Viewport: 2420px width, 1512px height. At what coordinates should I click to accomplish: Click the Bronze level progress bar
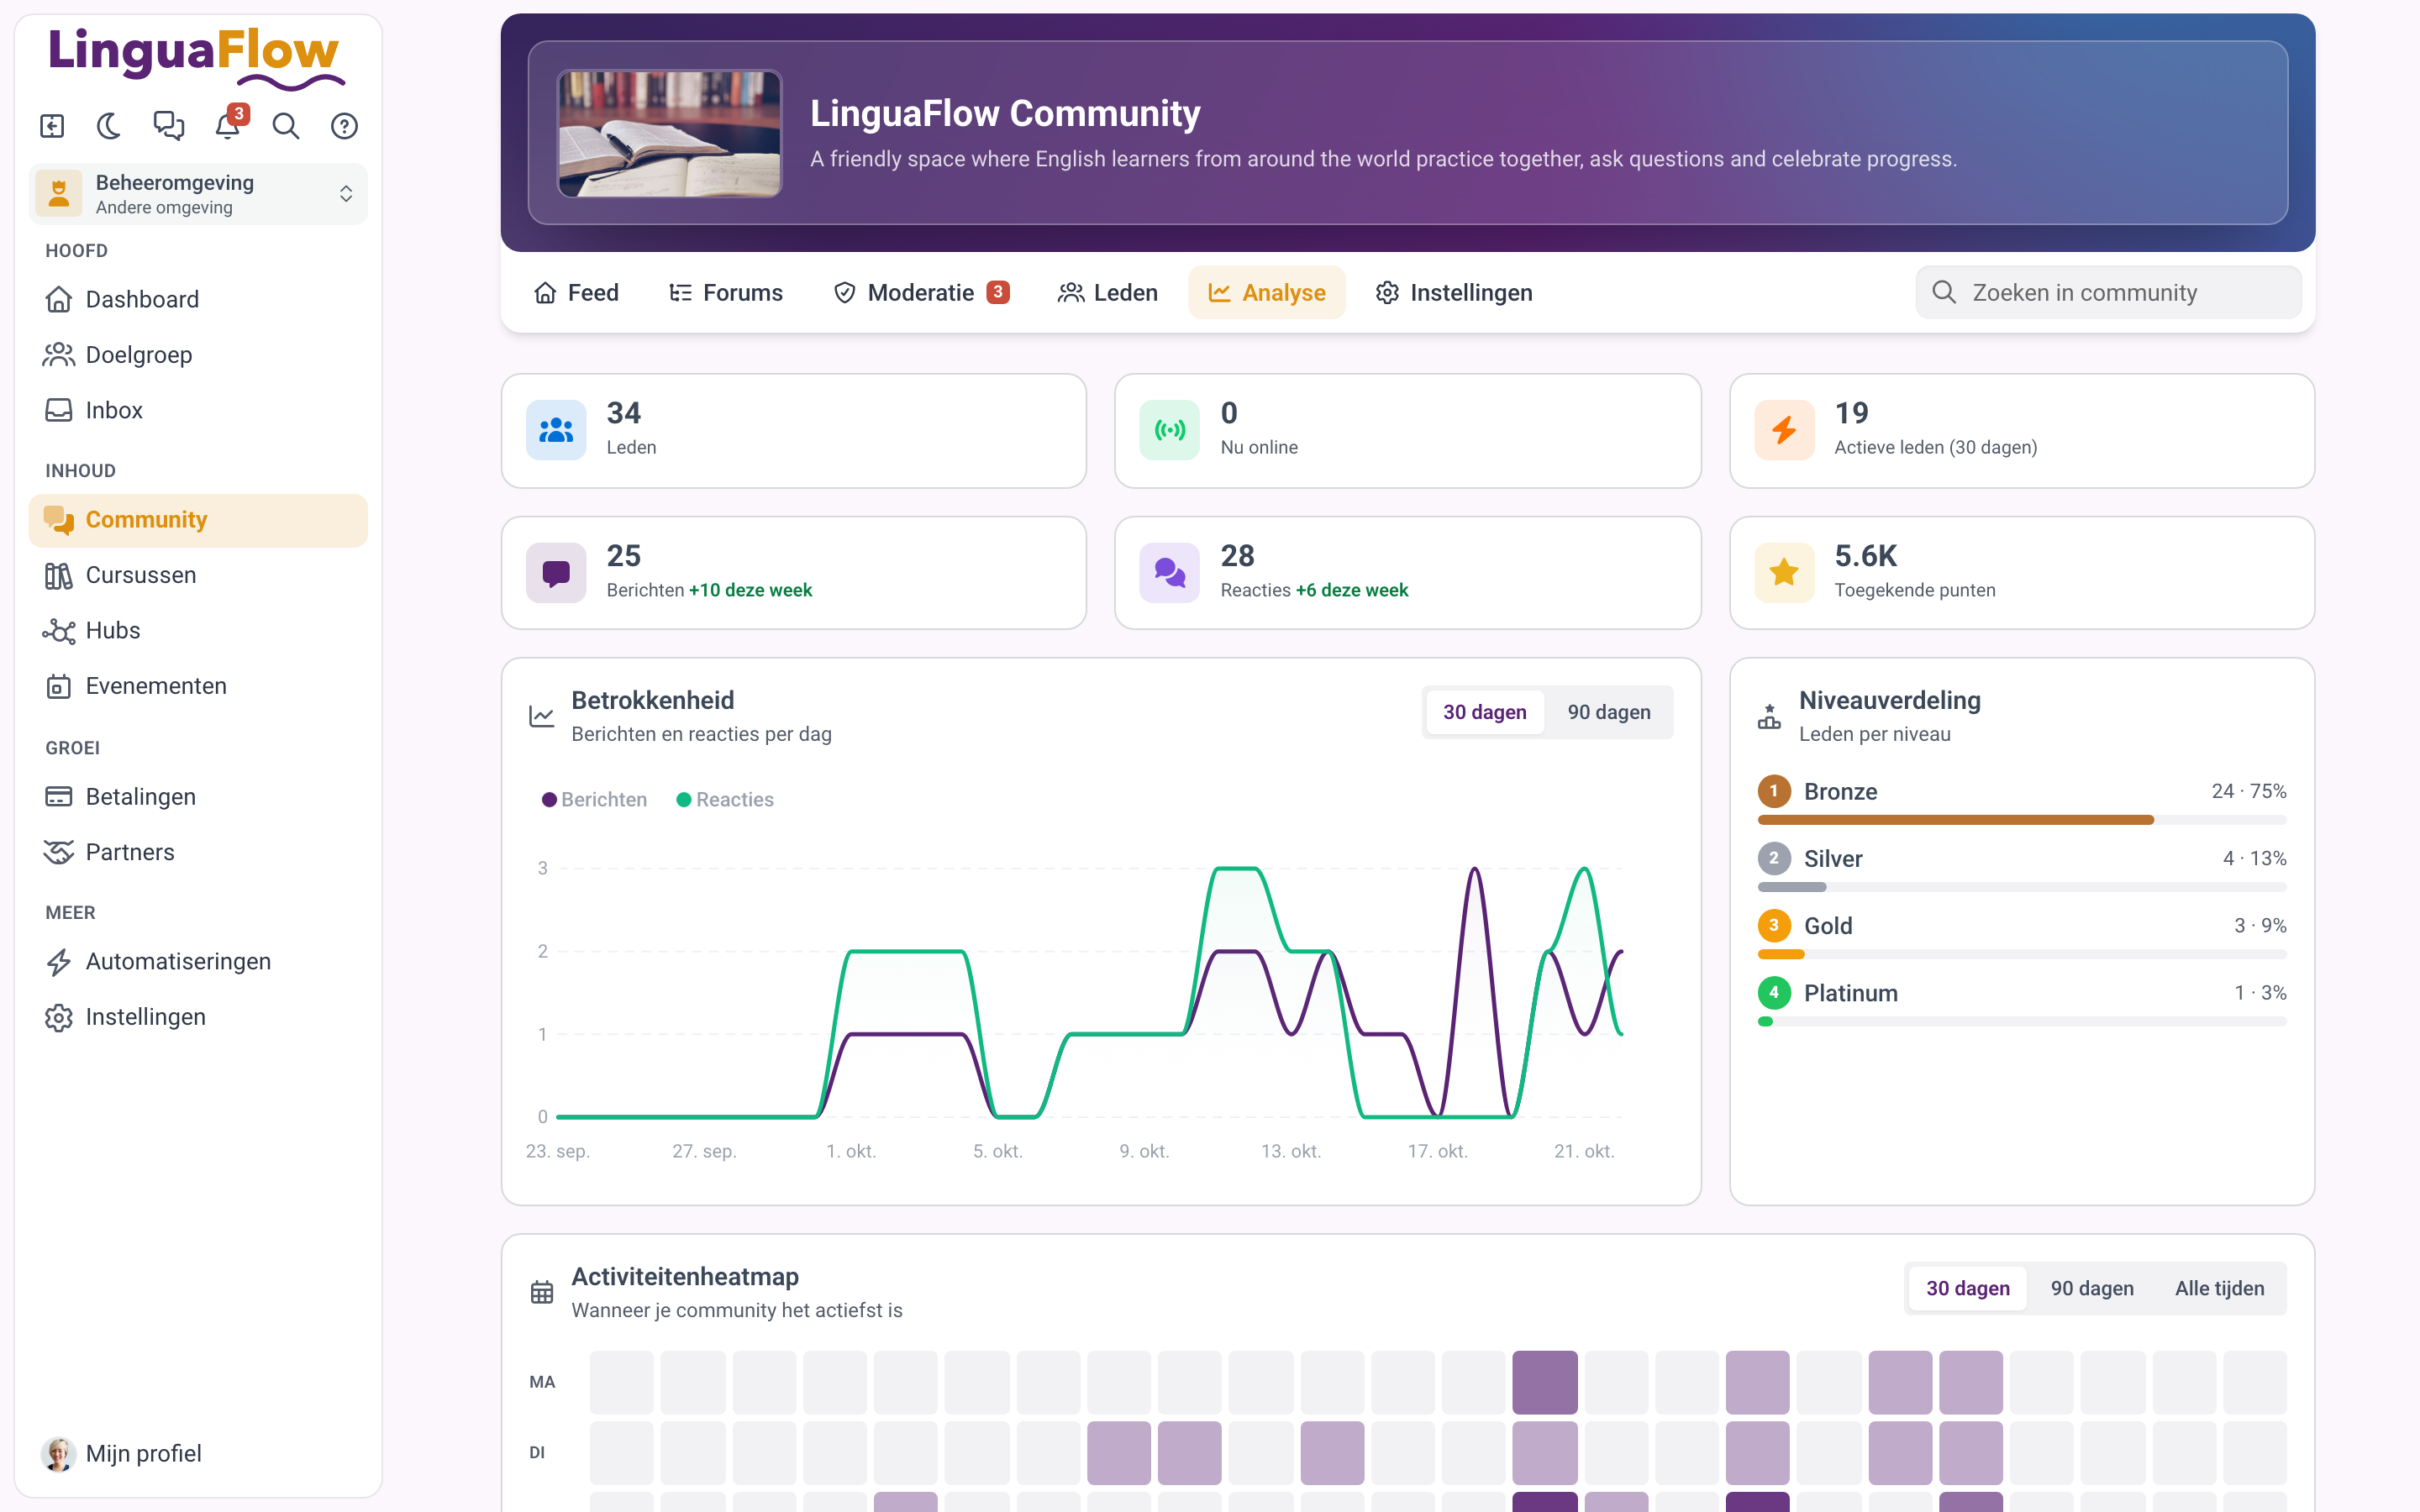tap(2021, 820)
